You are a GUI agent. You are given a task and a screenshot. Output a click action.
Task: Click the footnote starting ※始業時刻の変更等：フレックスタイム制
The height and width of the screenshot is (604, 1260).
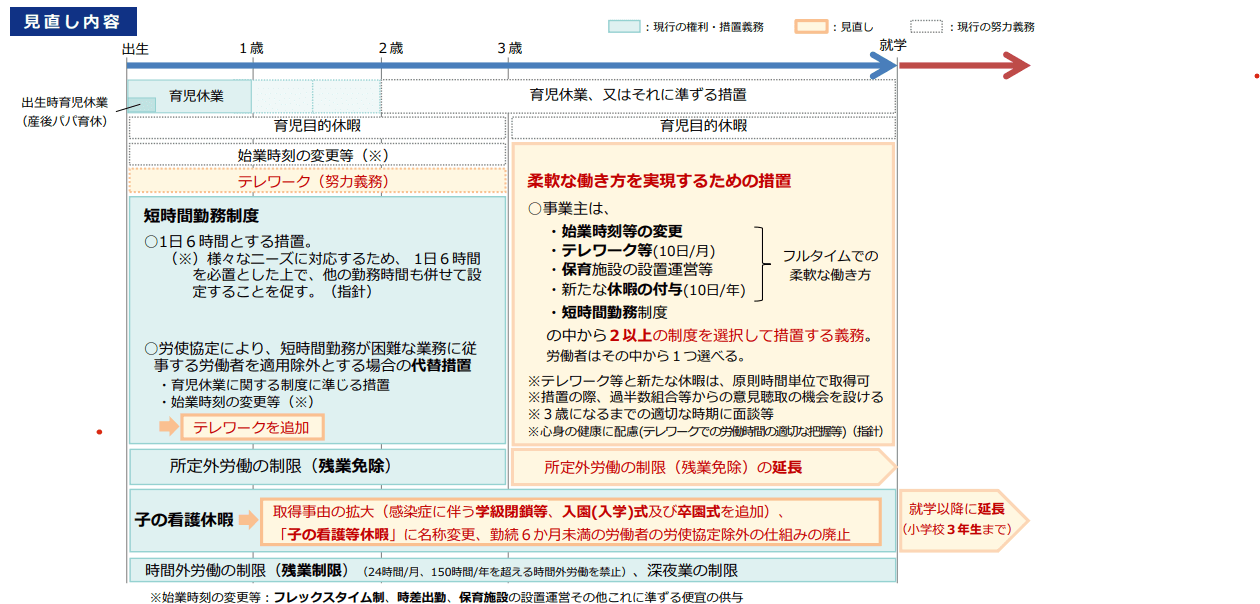click(446, 597)
